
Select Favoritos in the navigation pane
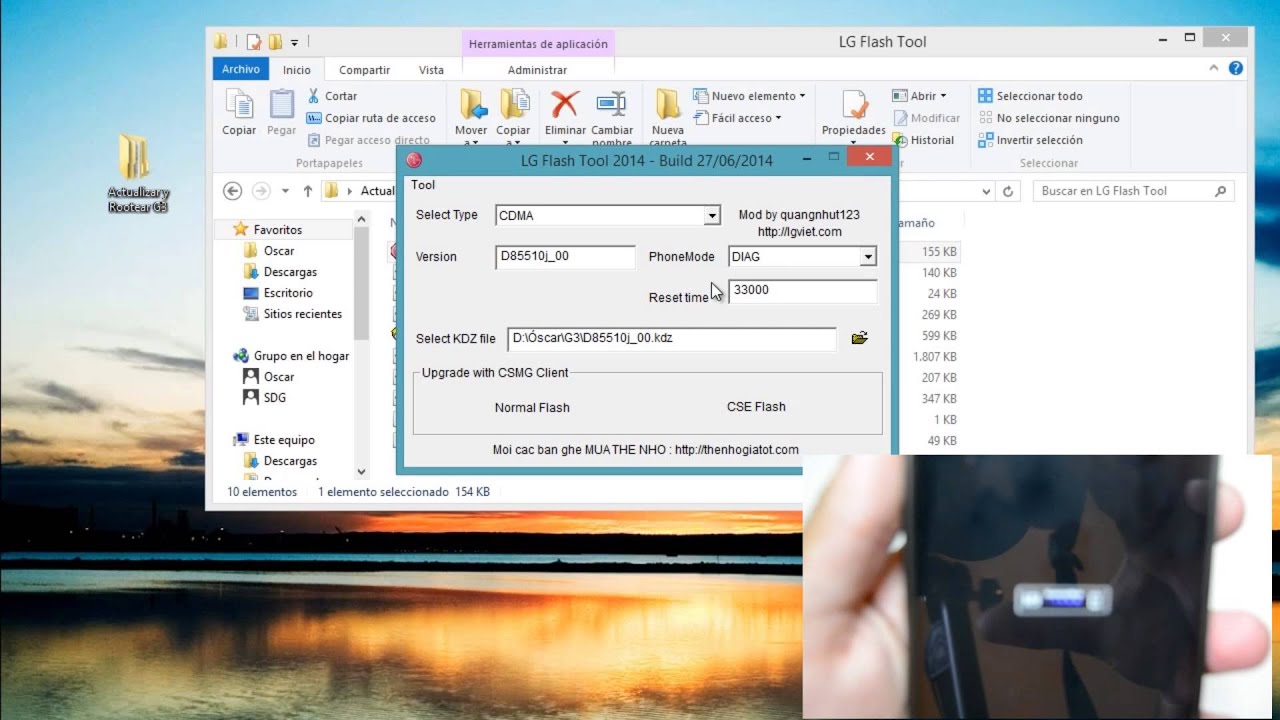[267, 230]
